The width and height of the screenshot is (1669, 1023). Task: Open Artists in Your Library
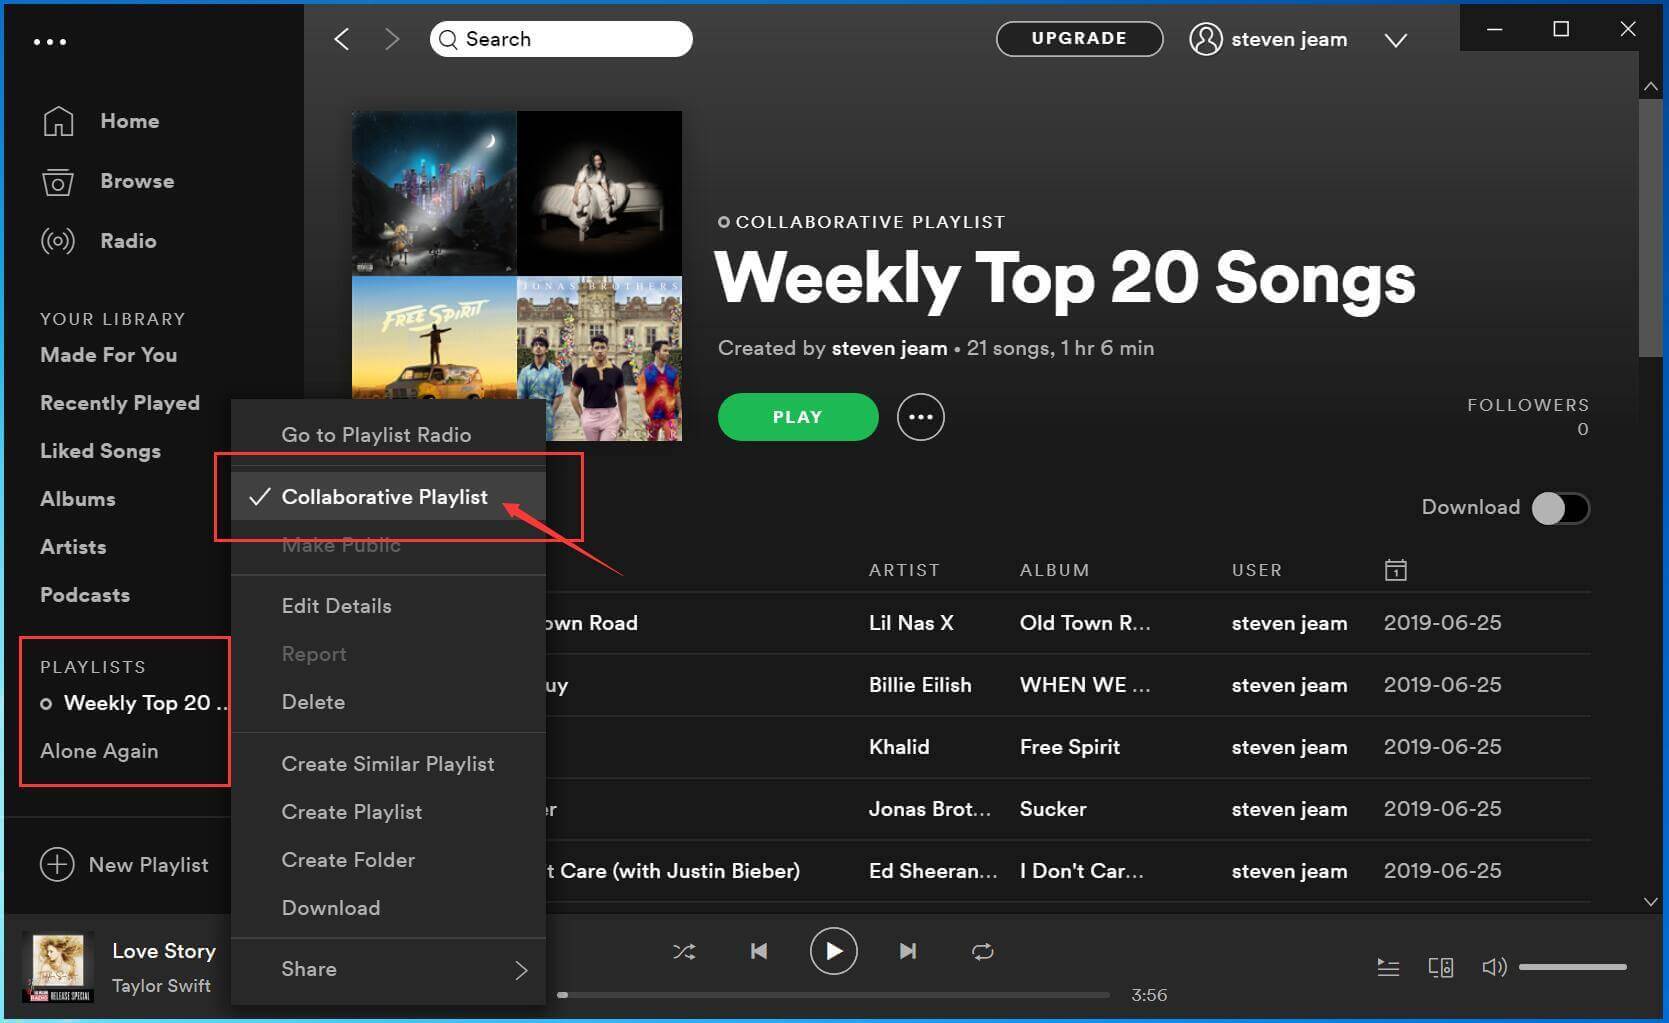pos(73,547)
